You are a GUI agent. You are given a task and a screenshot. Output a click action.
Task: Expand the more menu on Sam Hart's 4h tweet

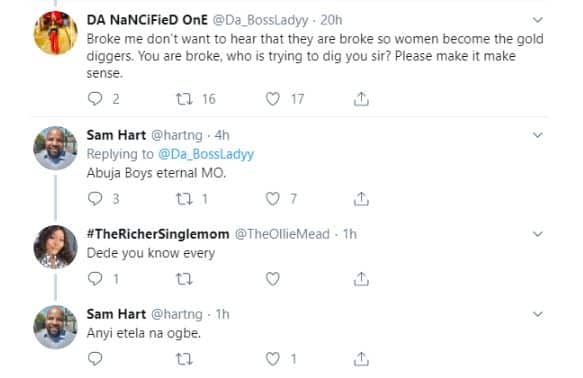tap(538, 135)
